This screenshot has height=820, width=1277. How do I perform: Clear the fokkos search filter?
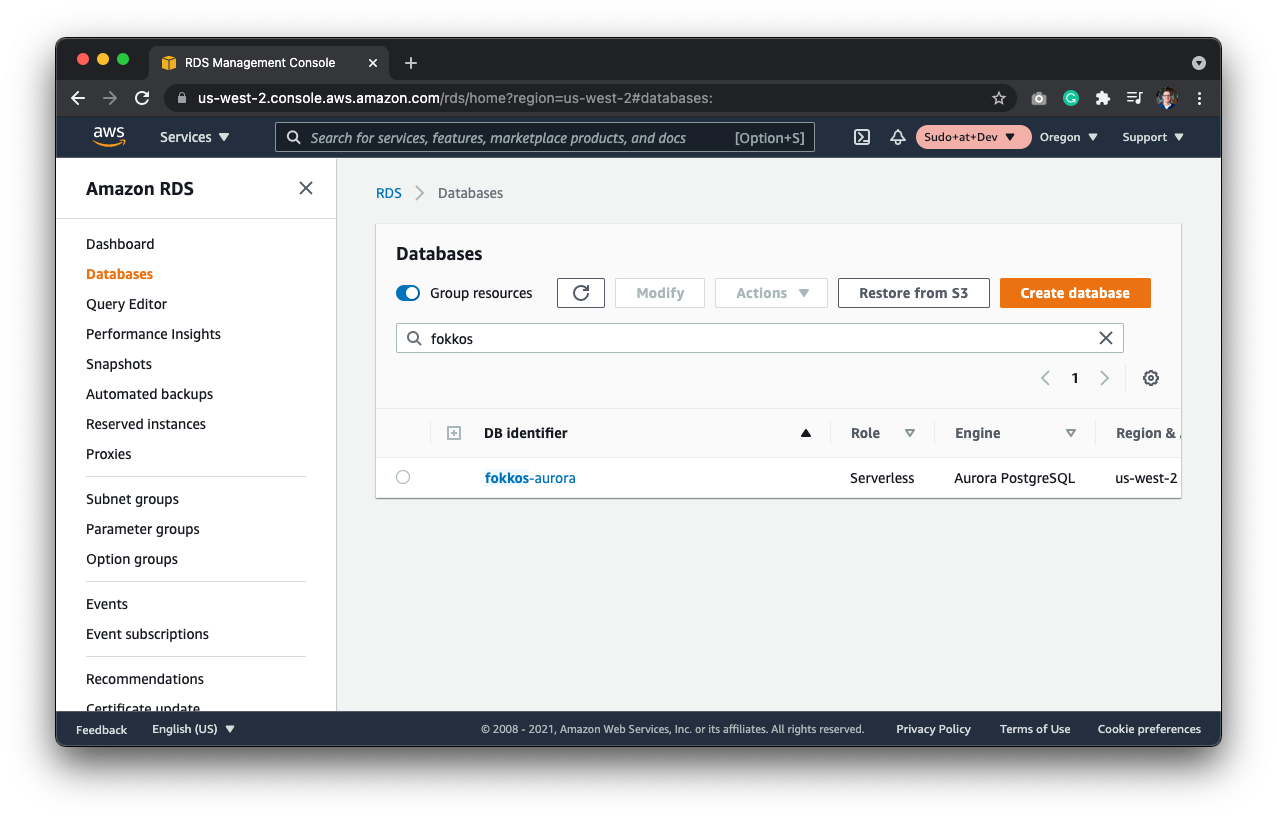tap(1106, 338)
